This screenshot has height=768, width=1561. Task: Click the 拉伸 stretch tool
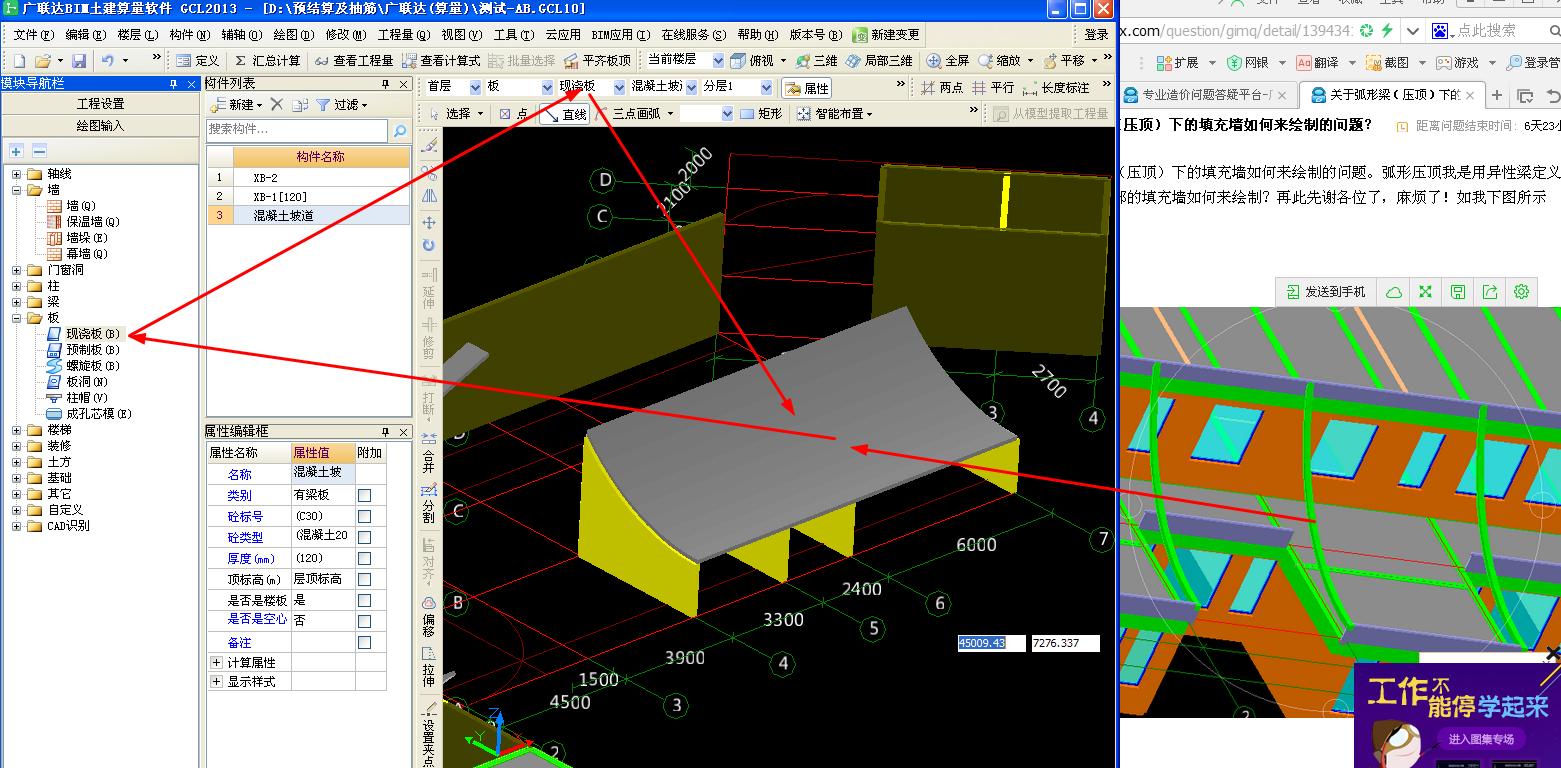429,668
